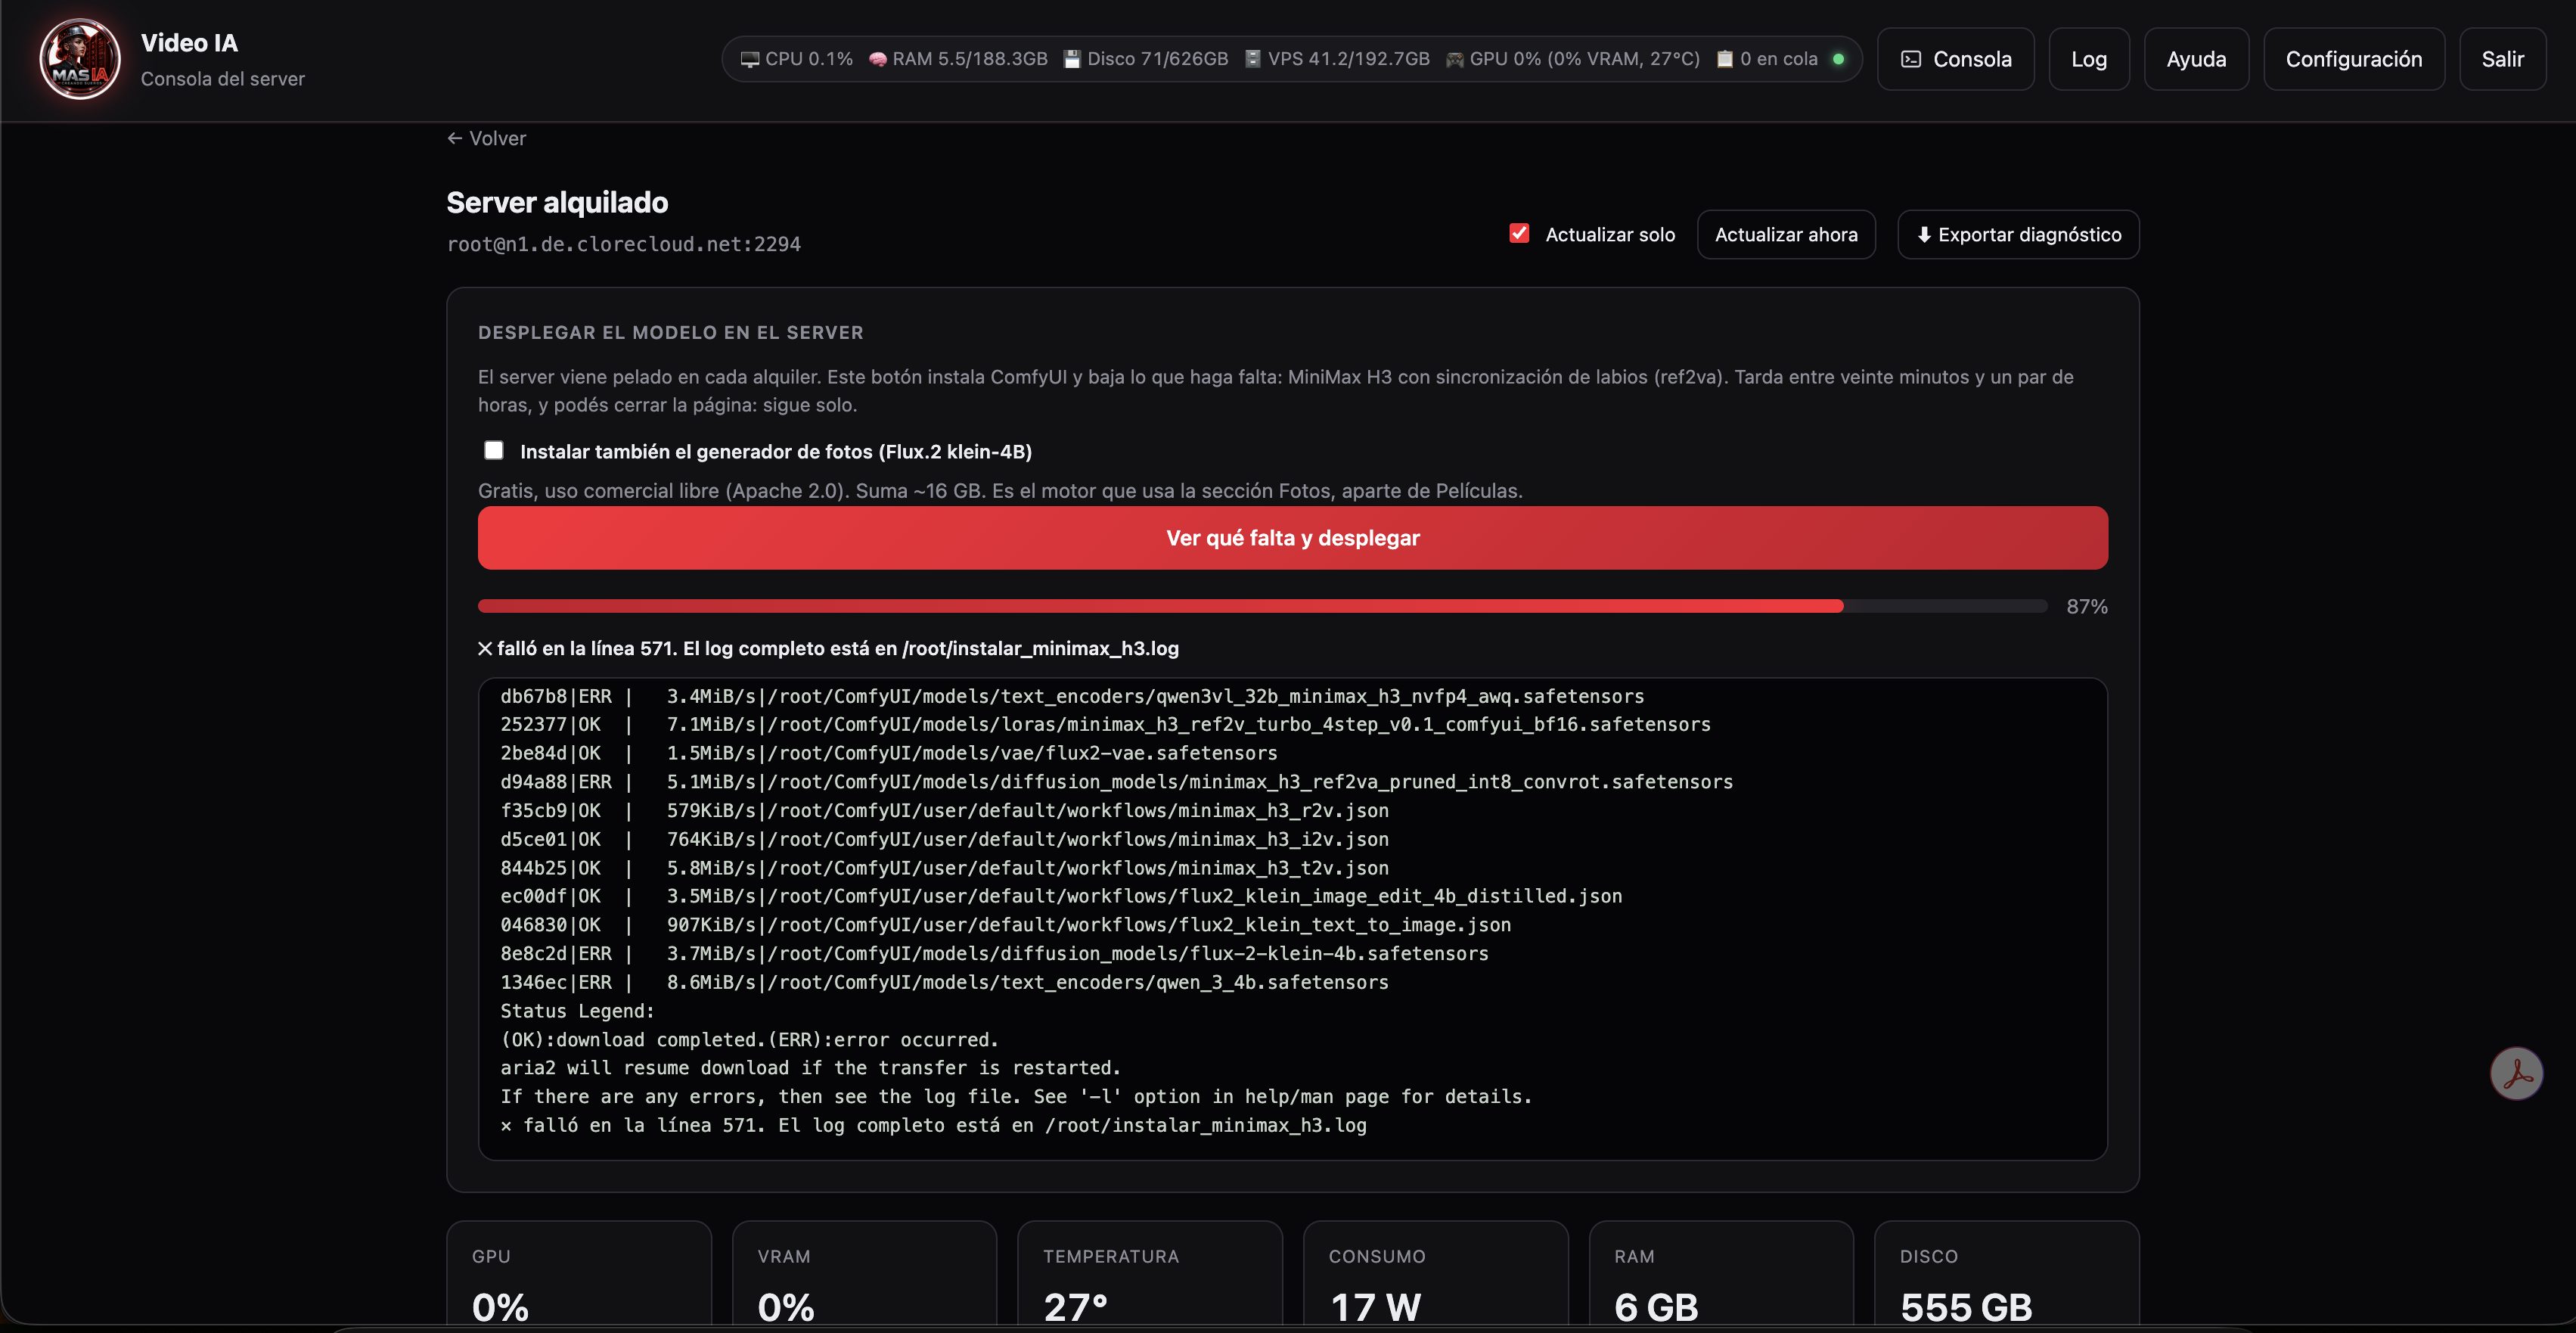This screenshot has width=2576, height=1333.
Task: Export the diagnostic with Exportar diagnóstico
Action: point(2018,234)
